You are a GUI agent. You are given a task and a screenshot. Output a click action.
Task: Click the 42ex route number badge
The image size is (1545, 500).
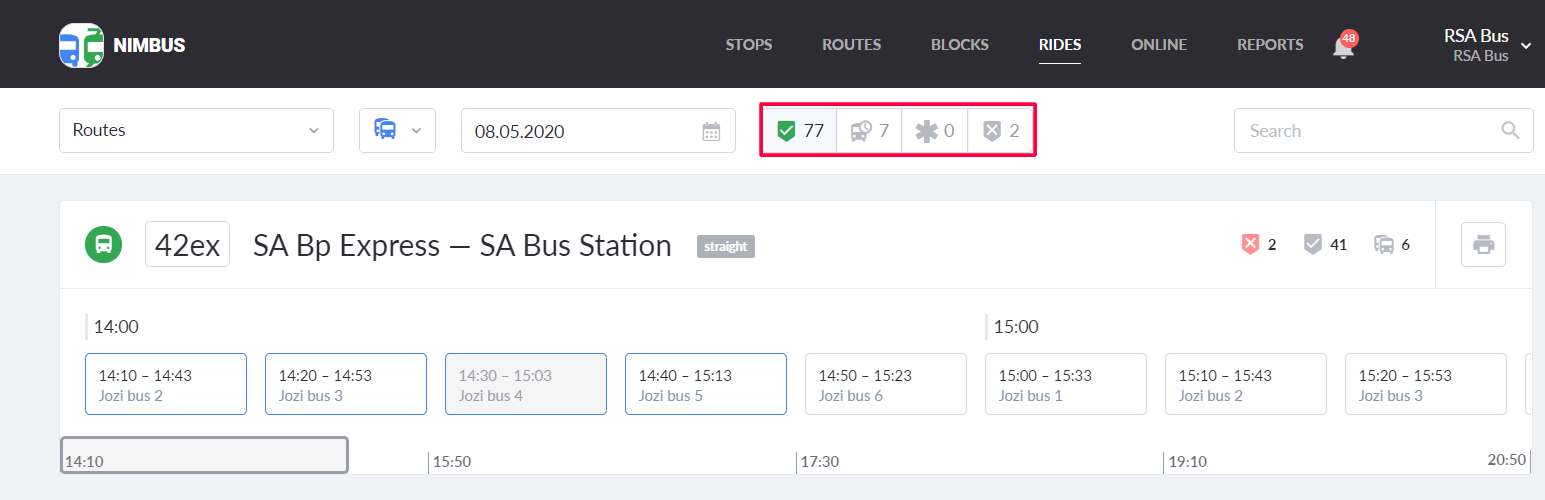pos(188,245)
